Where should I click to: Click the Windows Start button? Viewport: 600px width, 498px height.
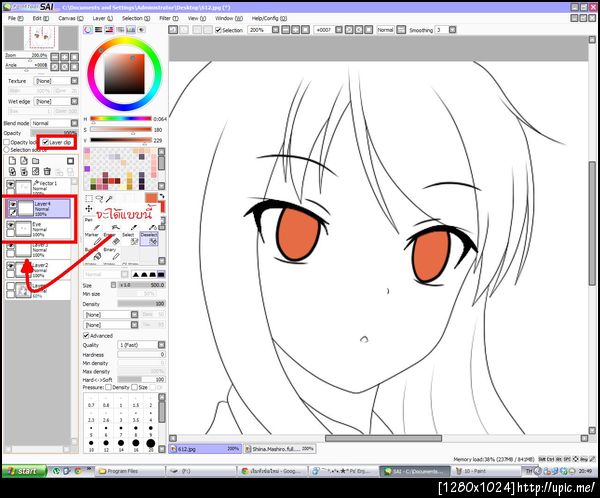[x=24, y=471]
